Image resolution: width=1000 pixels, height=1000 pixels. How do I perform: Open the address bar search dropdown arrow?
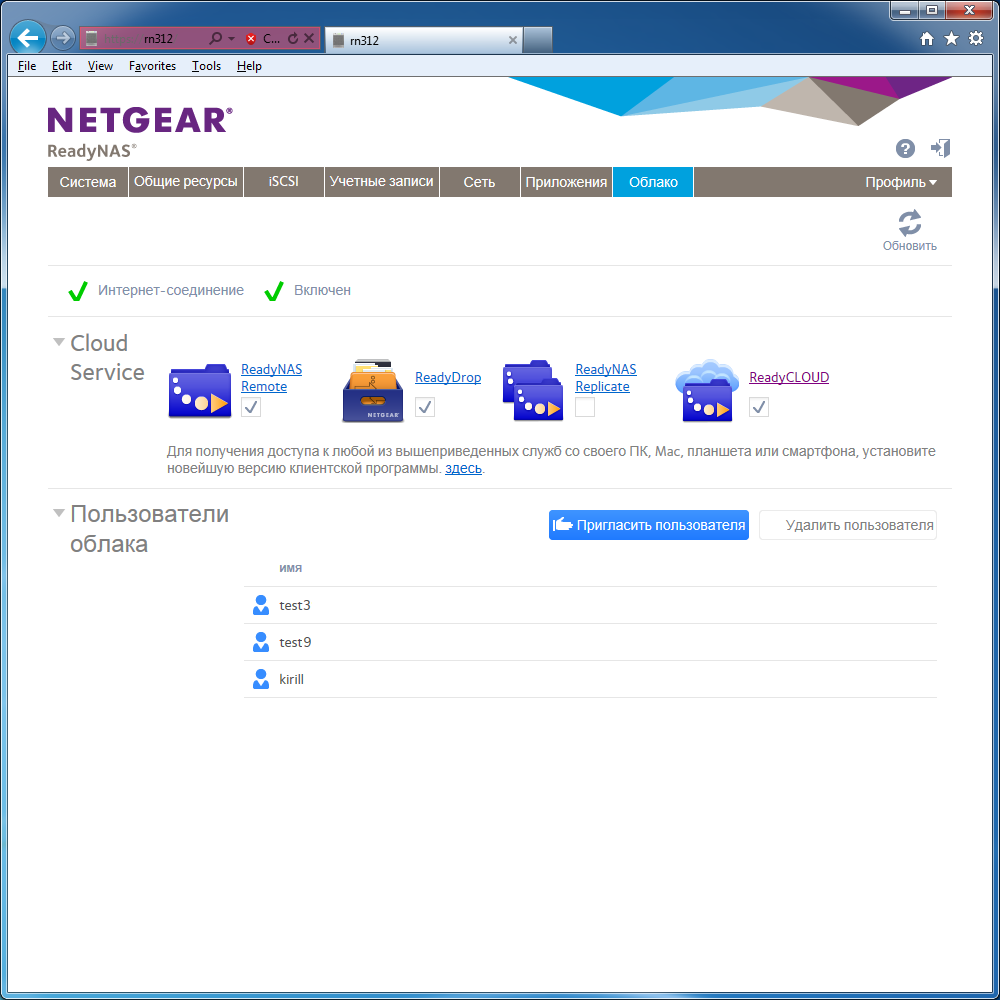[232, 39]
